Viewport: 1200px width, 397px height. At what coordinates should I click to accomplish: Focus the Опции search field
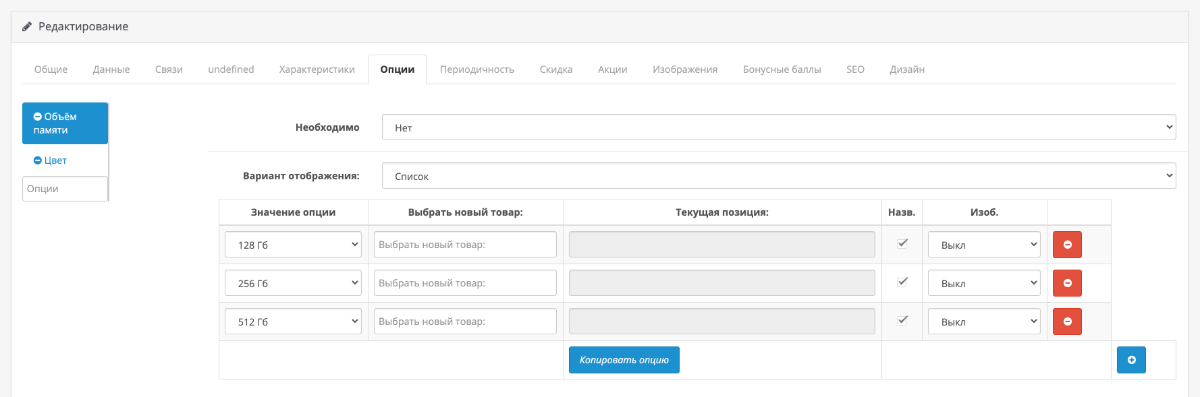tap(64, 189)
